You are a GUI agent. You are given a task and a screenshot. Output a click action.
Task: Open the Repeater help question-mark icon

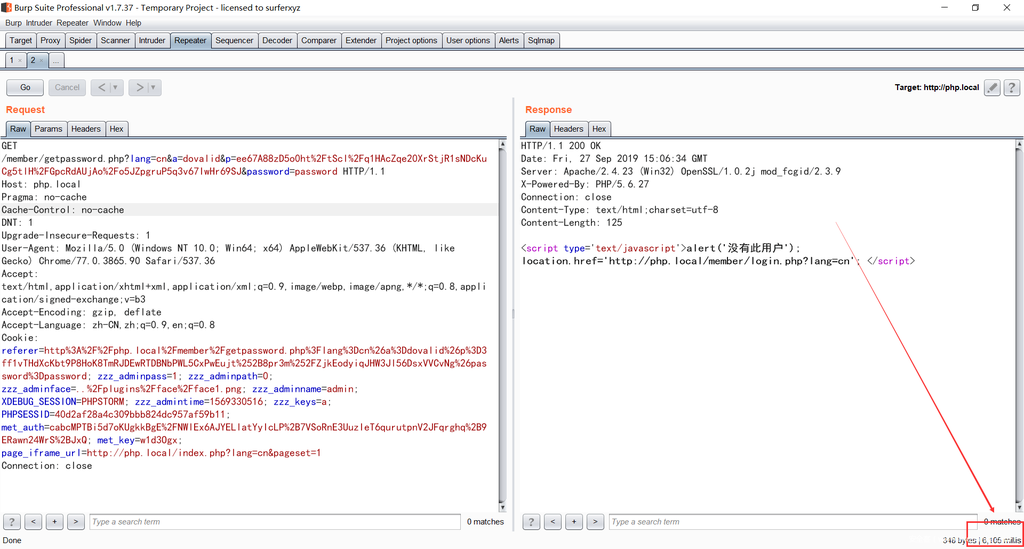1012,87
